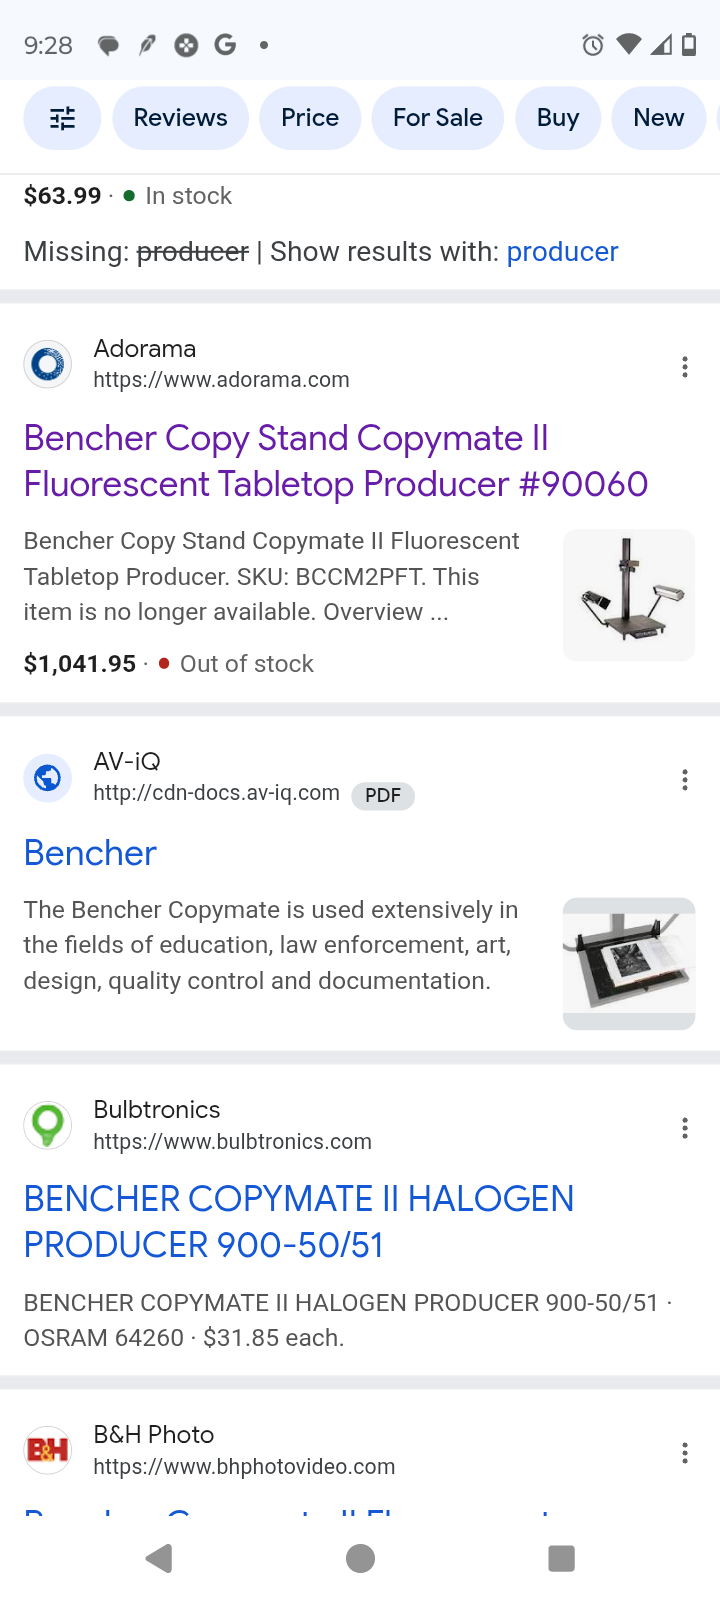
Task: Open recent apps square button
Action: point(561,1558)
